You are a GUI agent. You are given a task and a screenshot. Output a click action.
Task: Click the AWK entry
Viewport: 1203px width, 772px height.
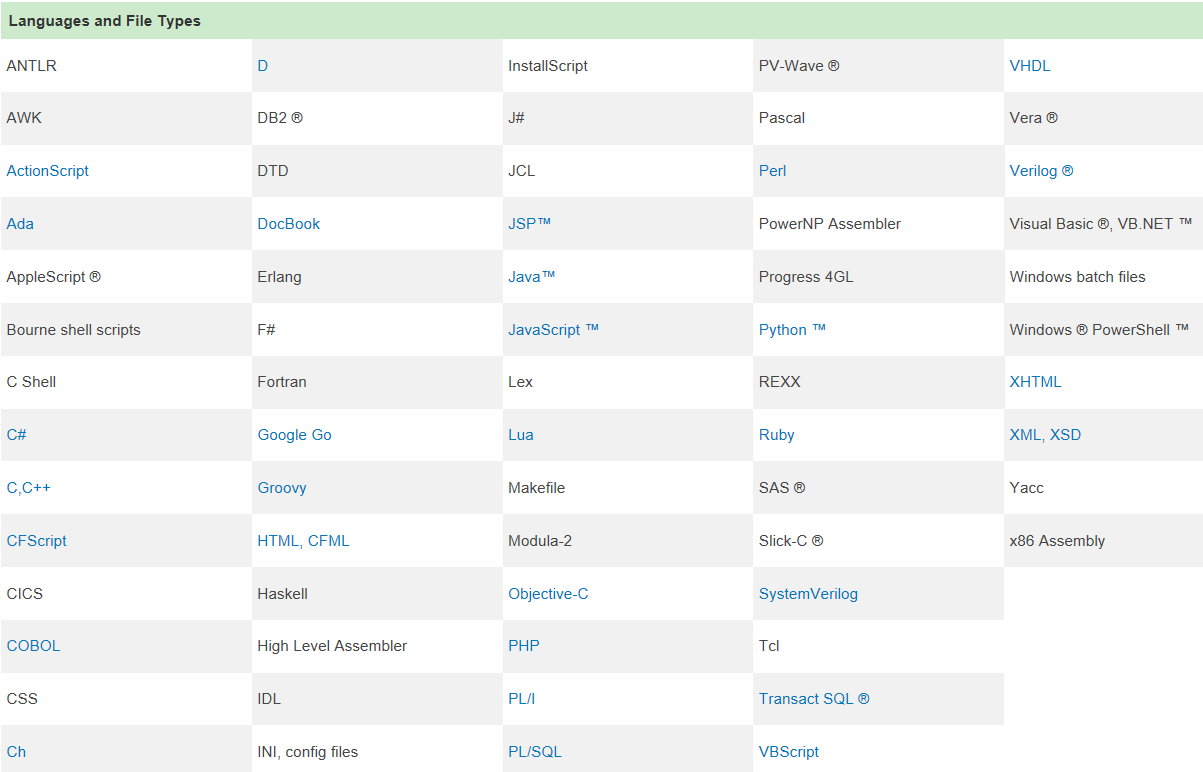point(126,118)
